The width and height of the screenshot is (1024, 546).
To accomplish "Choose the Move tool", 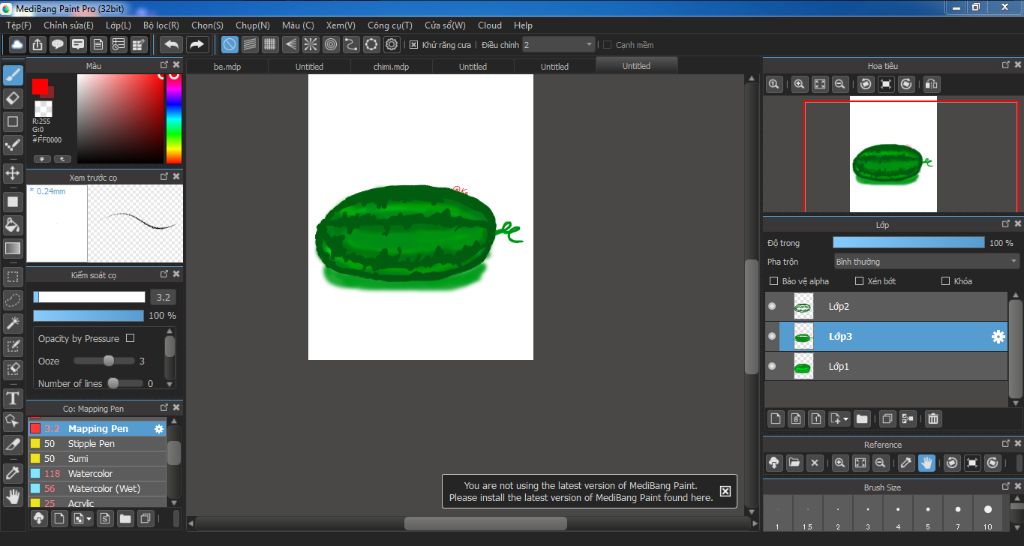I will [12, 173].
